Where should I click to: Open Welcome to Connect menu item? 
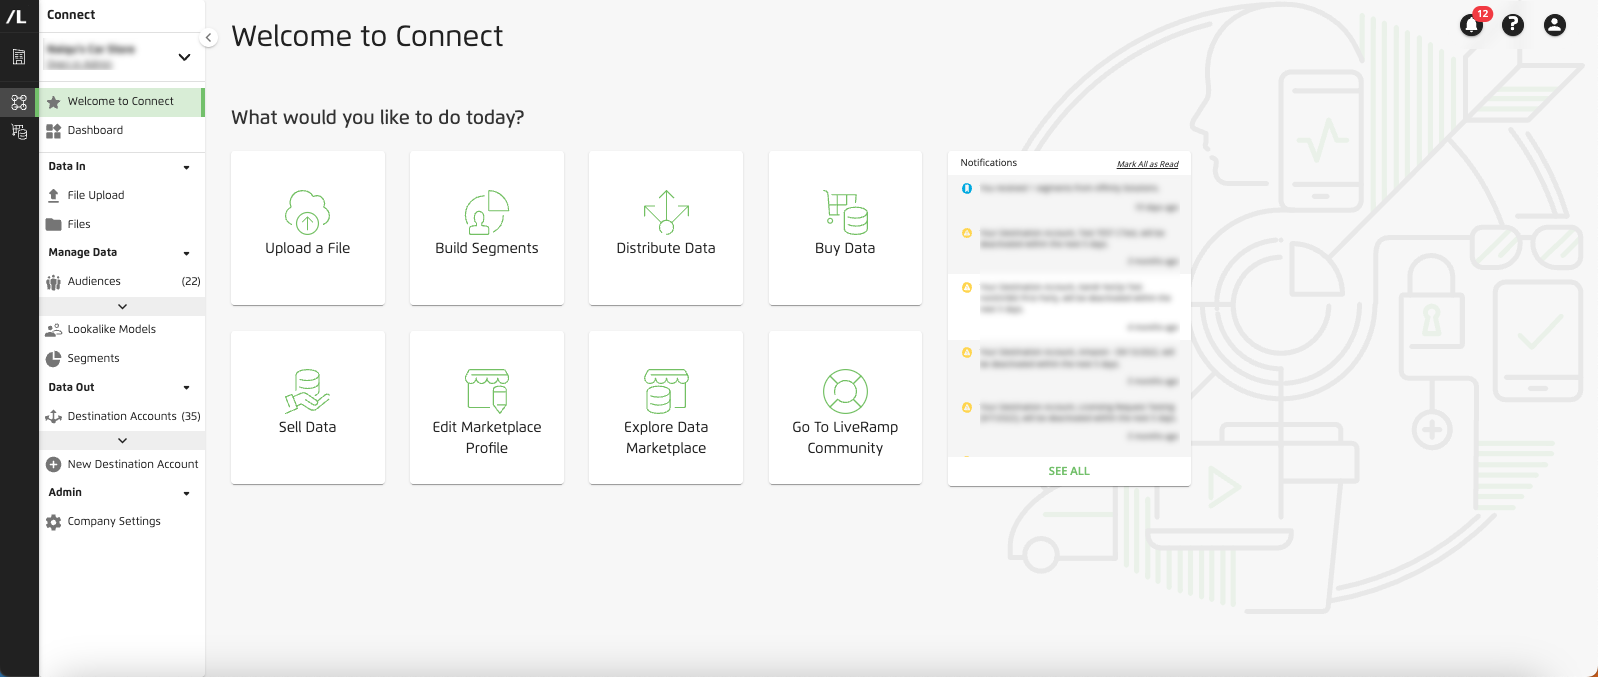point(122,102)
